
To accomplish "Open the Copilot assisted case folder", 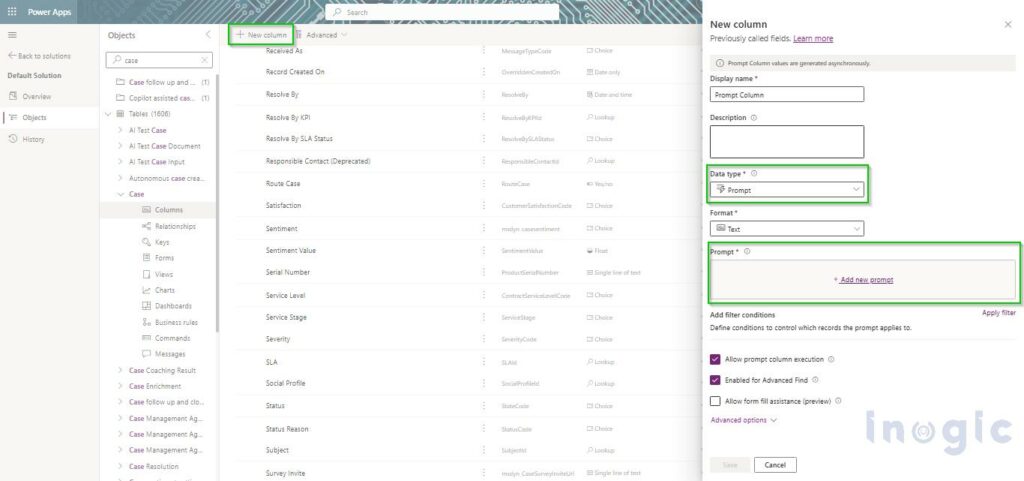I will pyautogui.click(x=162, y=98).
